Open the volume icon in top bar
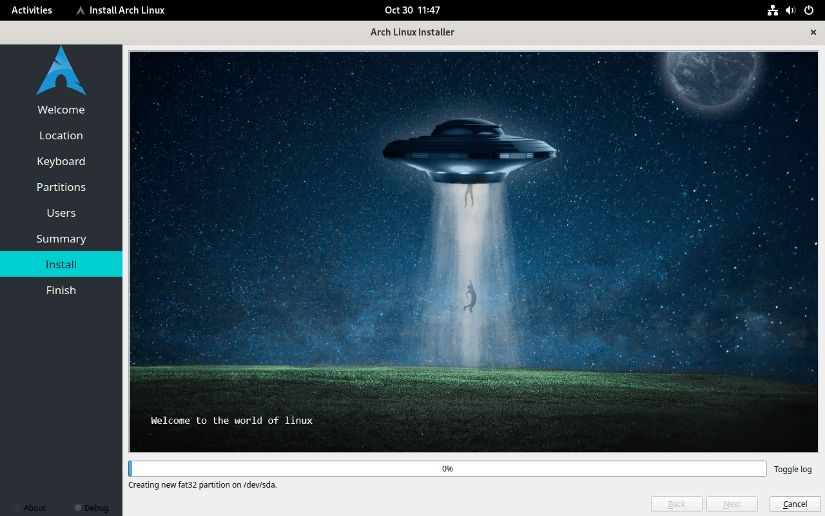This screenshot has height=516, width=825. coord(790,10)
